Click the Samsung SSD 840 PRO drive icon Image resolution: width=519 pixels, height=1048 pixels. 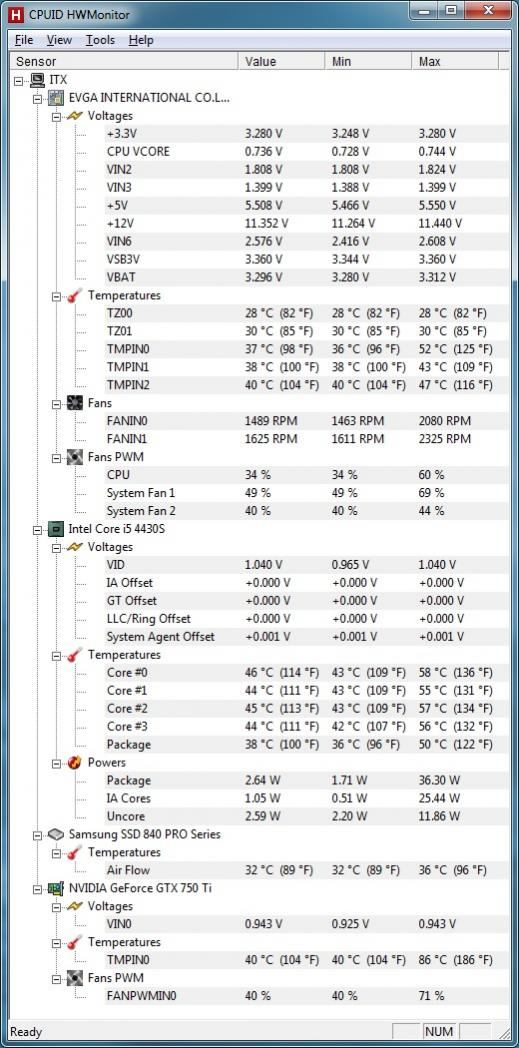[56, 834]
